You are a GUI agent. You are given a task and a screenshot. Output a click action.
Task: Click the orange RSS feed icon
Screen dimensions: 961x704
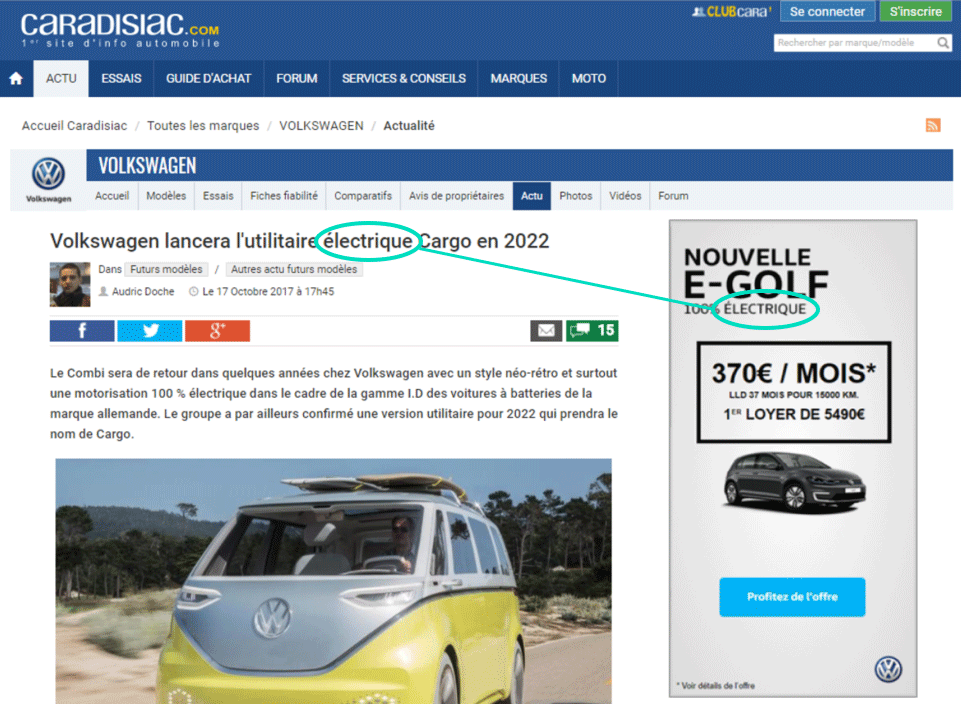tap(932, 125)
